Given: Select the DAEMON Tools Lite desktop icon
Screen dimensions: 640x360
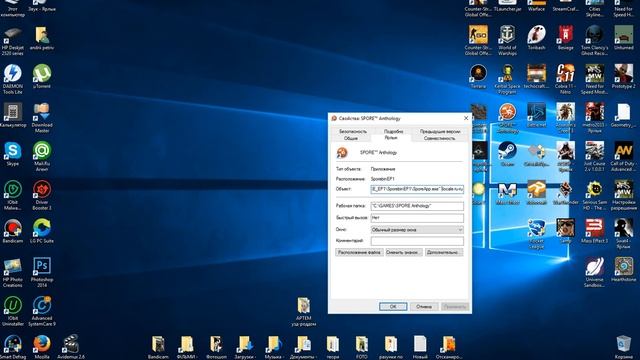Looking at the screenshot, I should coord(13,79).
